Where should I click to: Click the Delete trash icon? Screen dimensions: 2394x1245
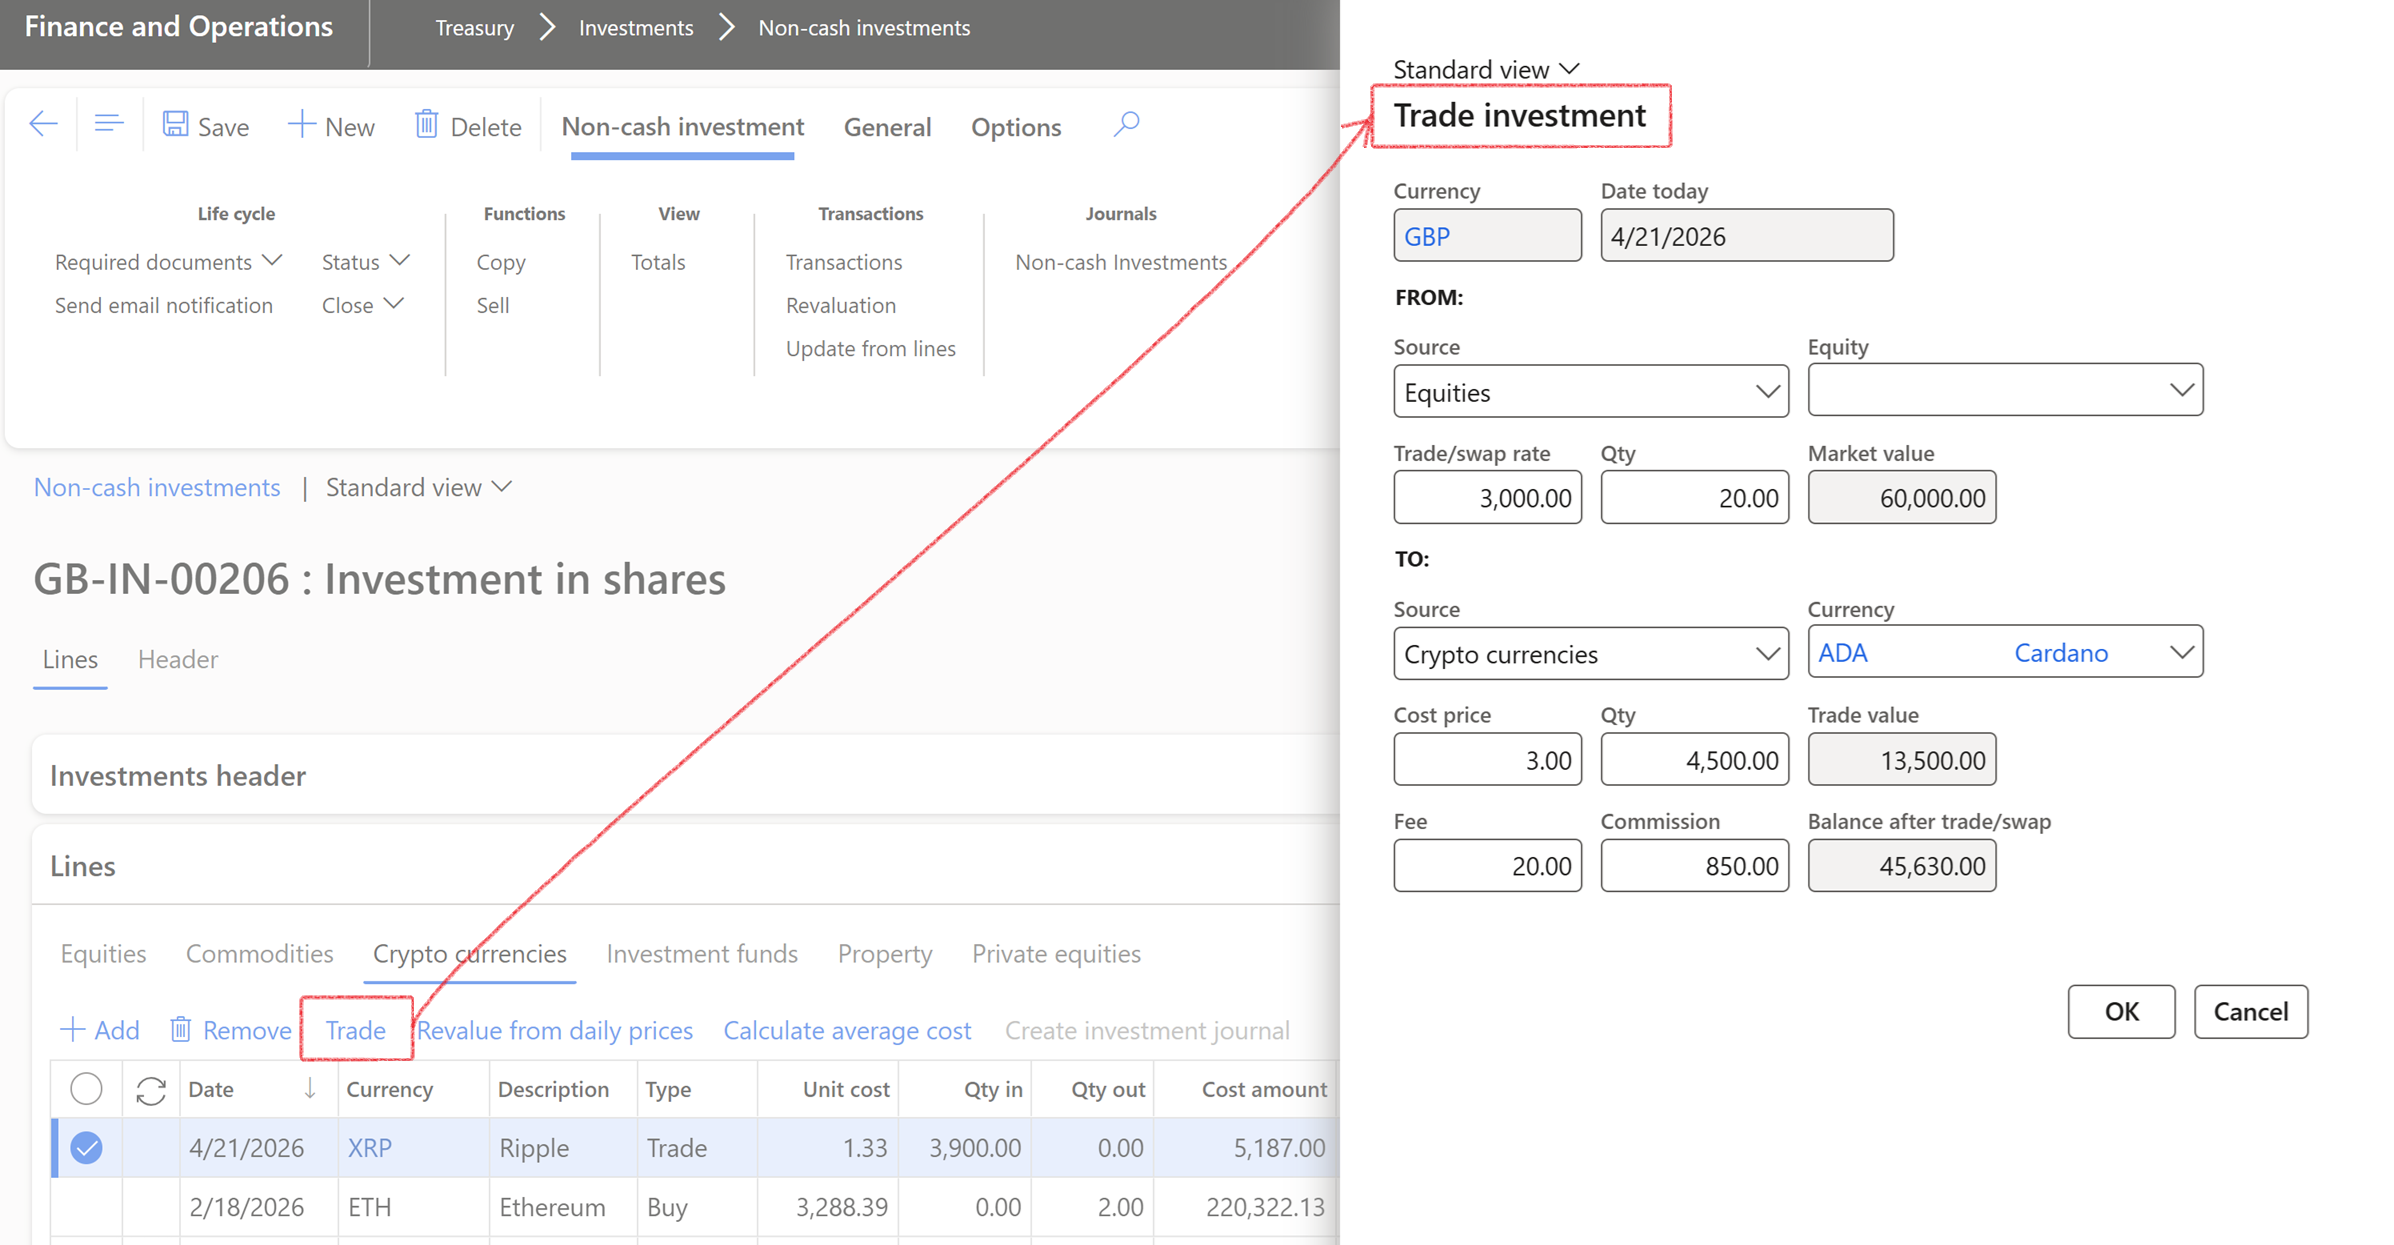pos(427,125)
